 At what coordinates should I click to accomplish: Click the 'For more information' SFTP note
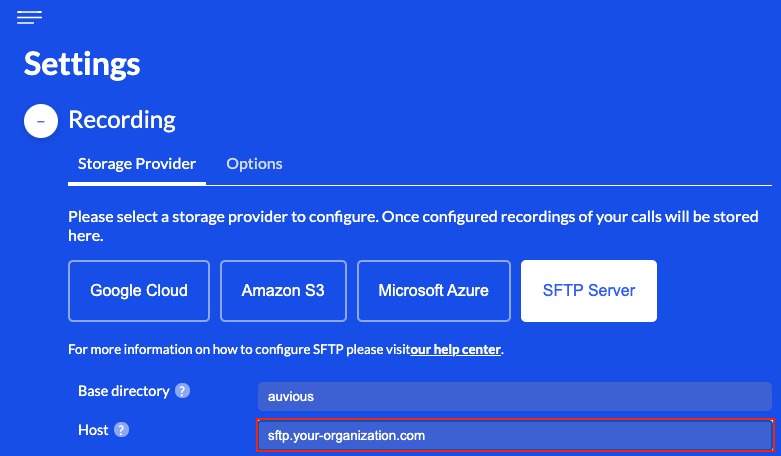pos(238,350)
